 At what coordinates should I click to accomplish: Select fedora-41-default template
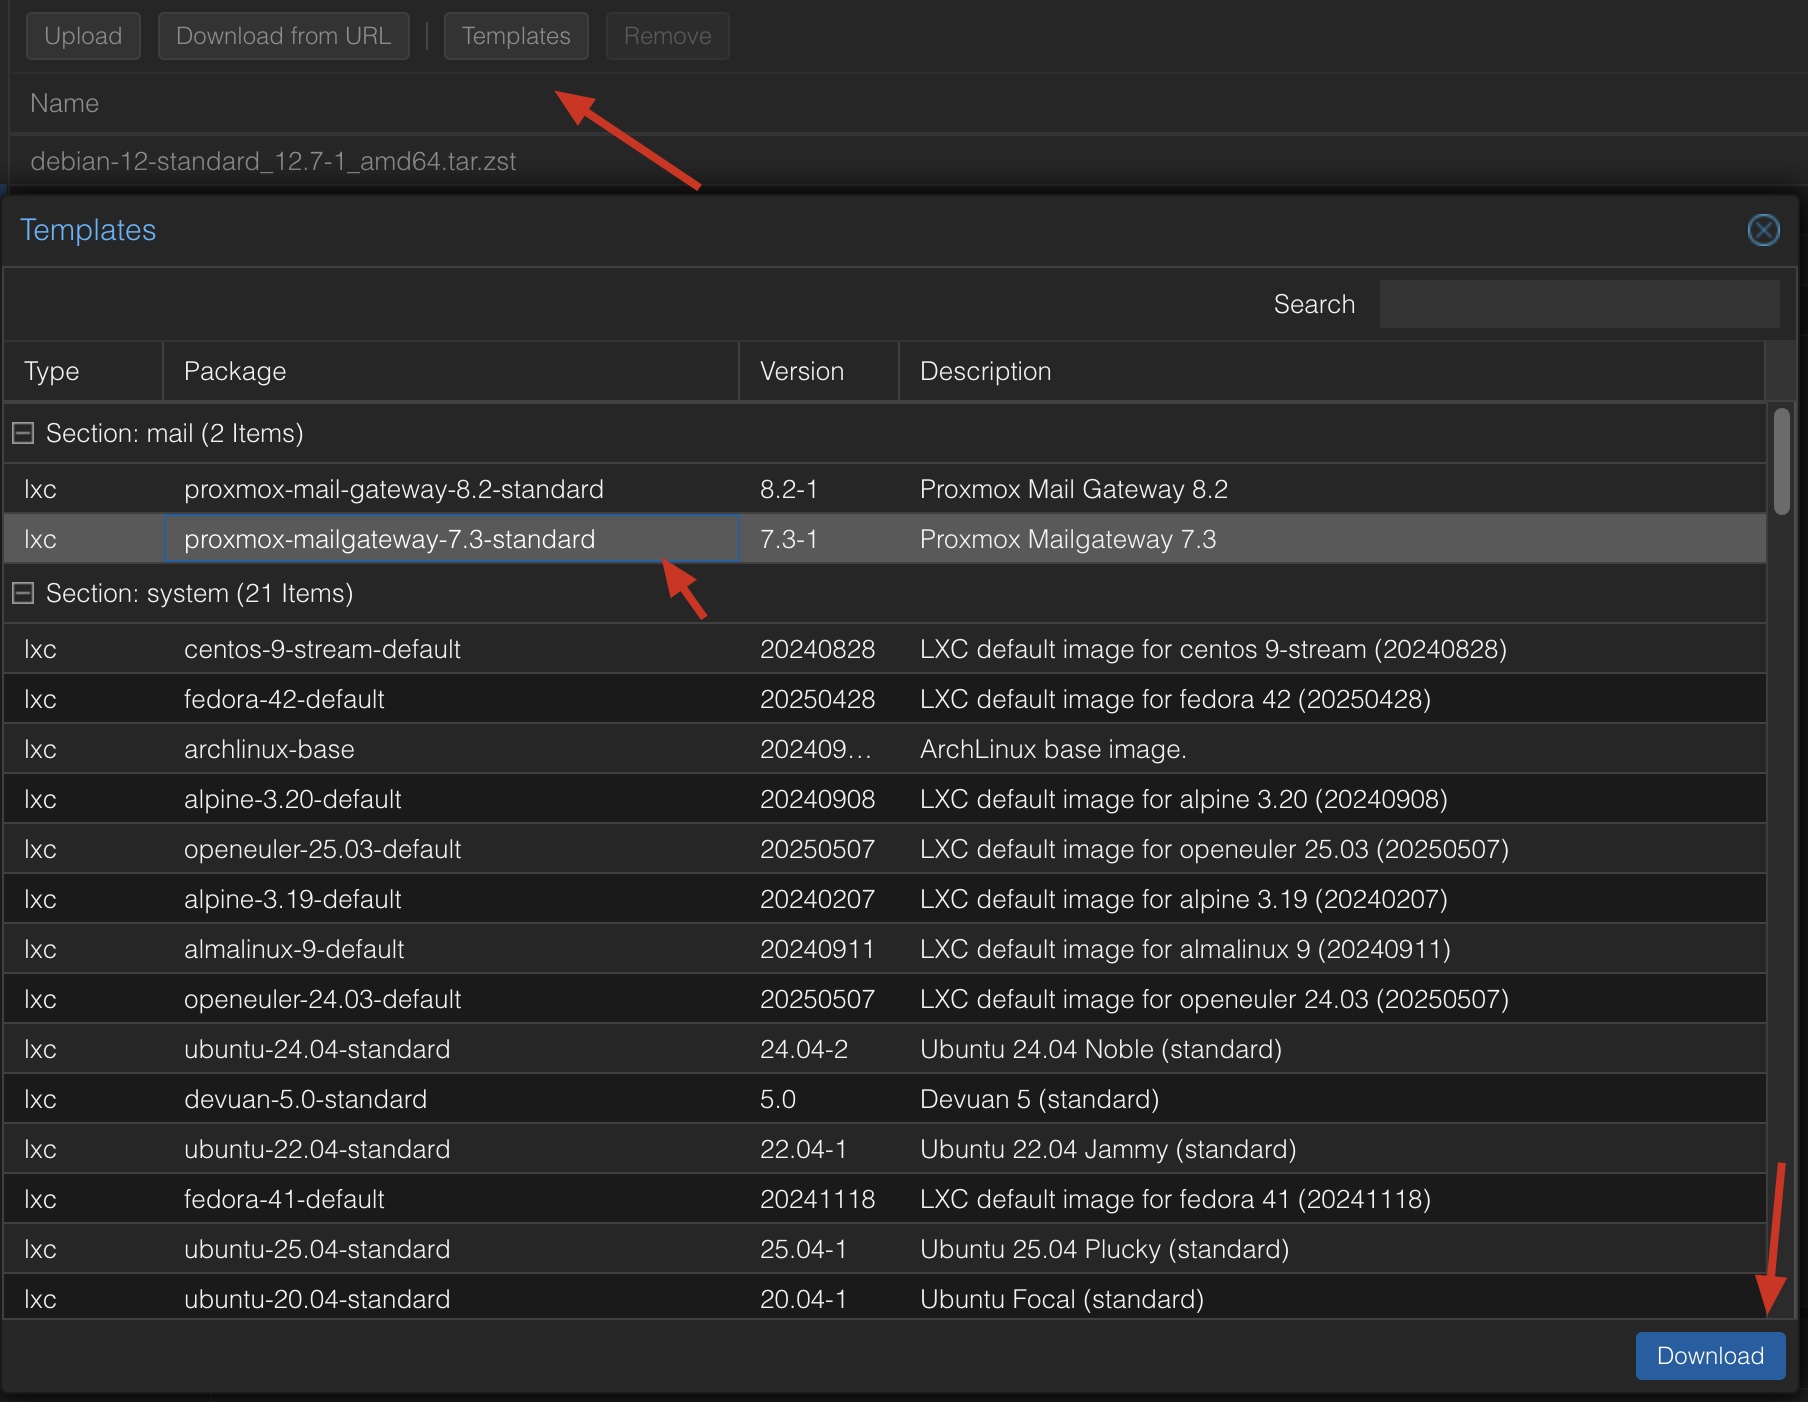(x=885, y=1199)
